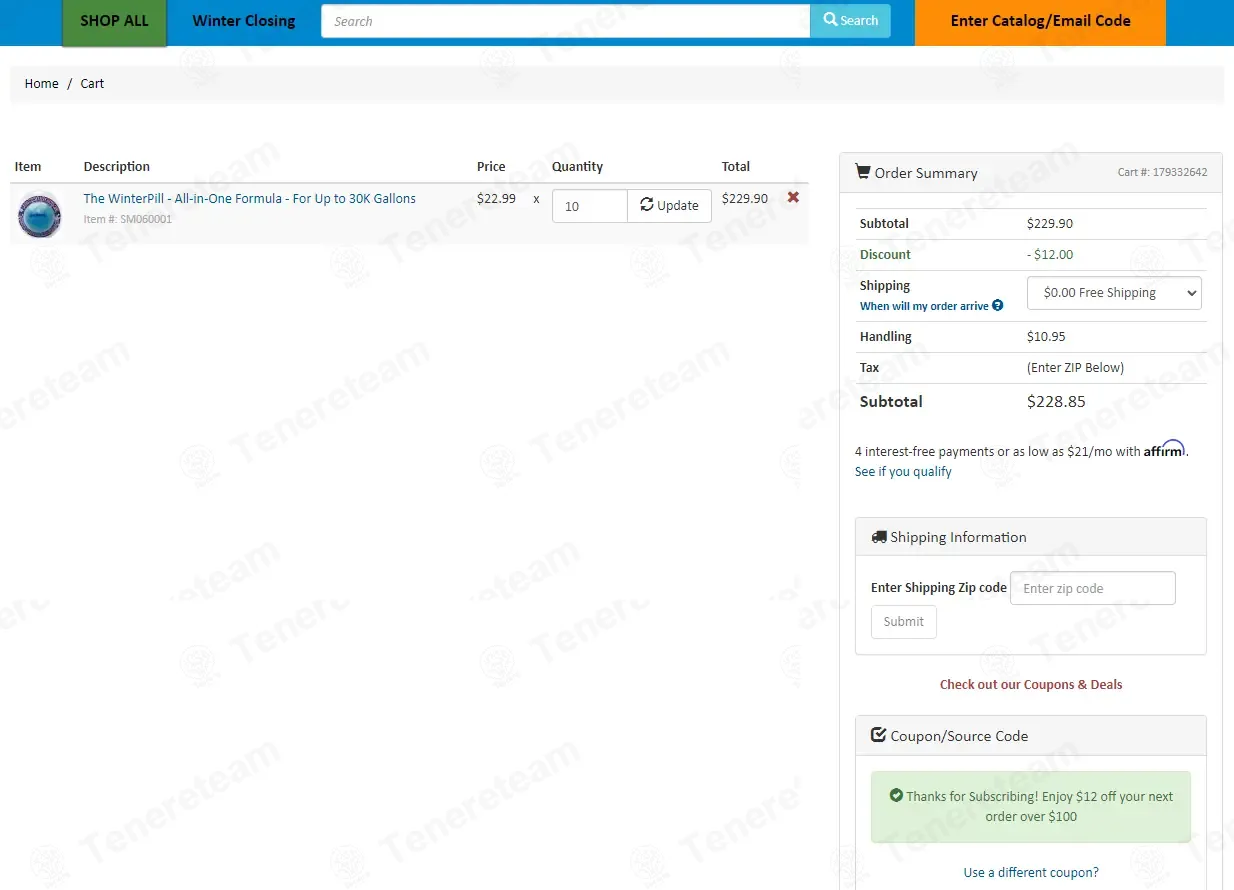Click the shopping cart icon in Order Summary
Screen dimensions: 1234x890
tap(863, 172)
